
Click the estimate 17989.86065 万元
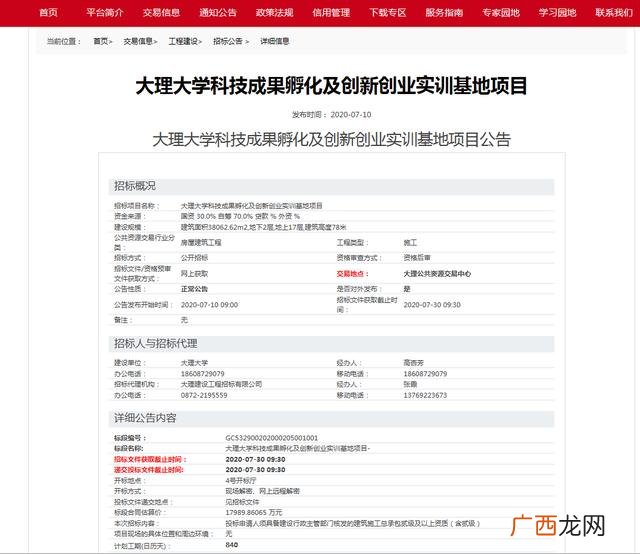tap(253, 512)
